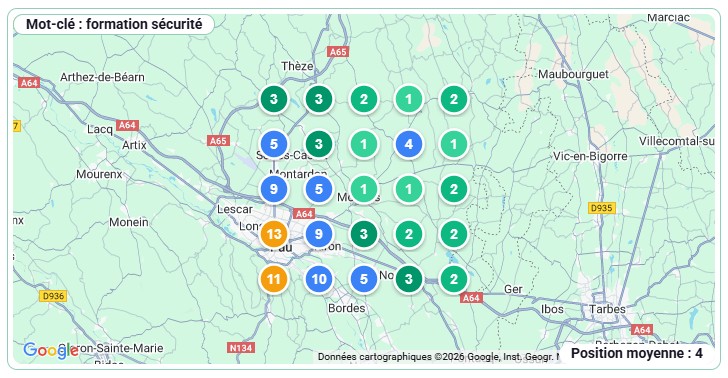Click the Thèze town label
This screenshot has width=728, height=378.
coord(297,66)
